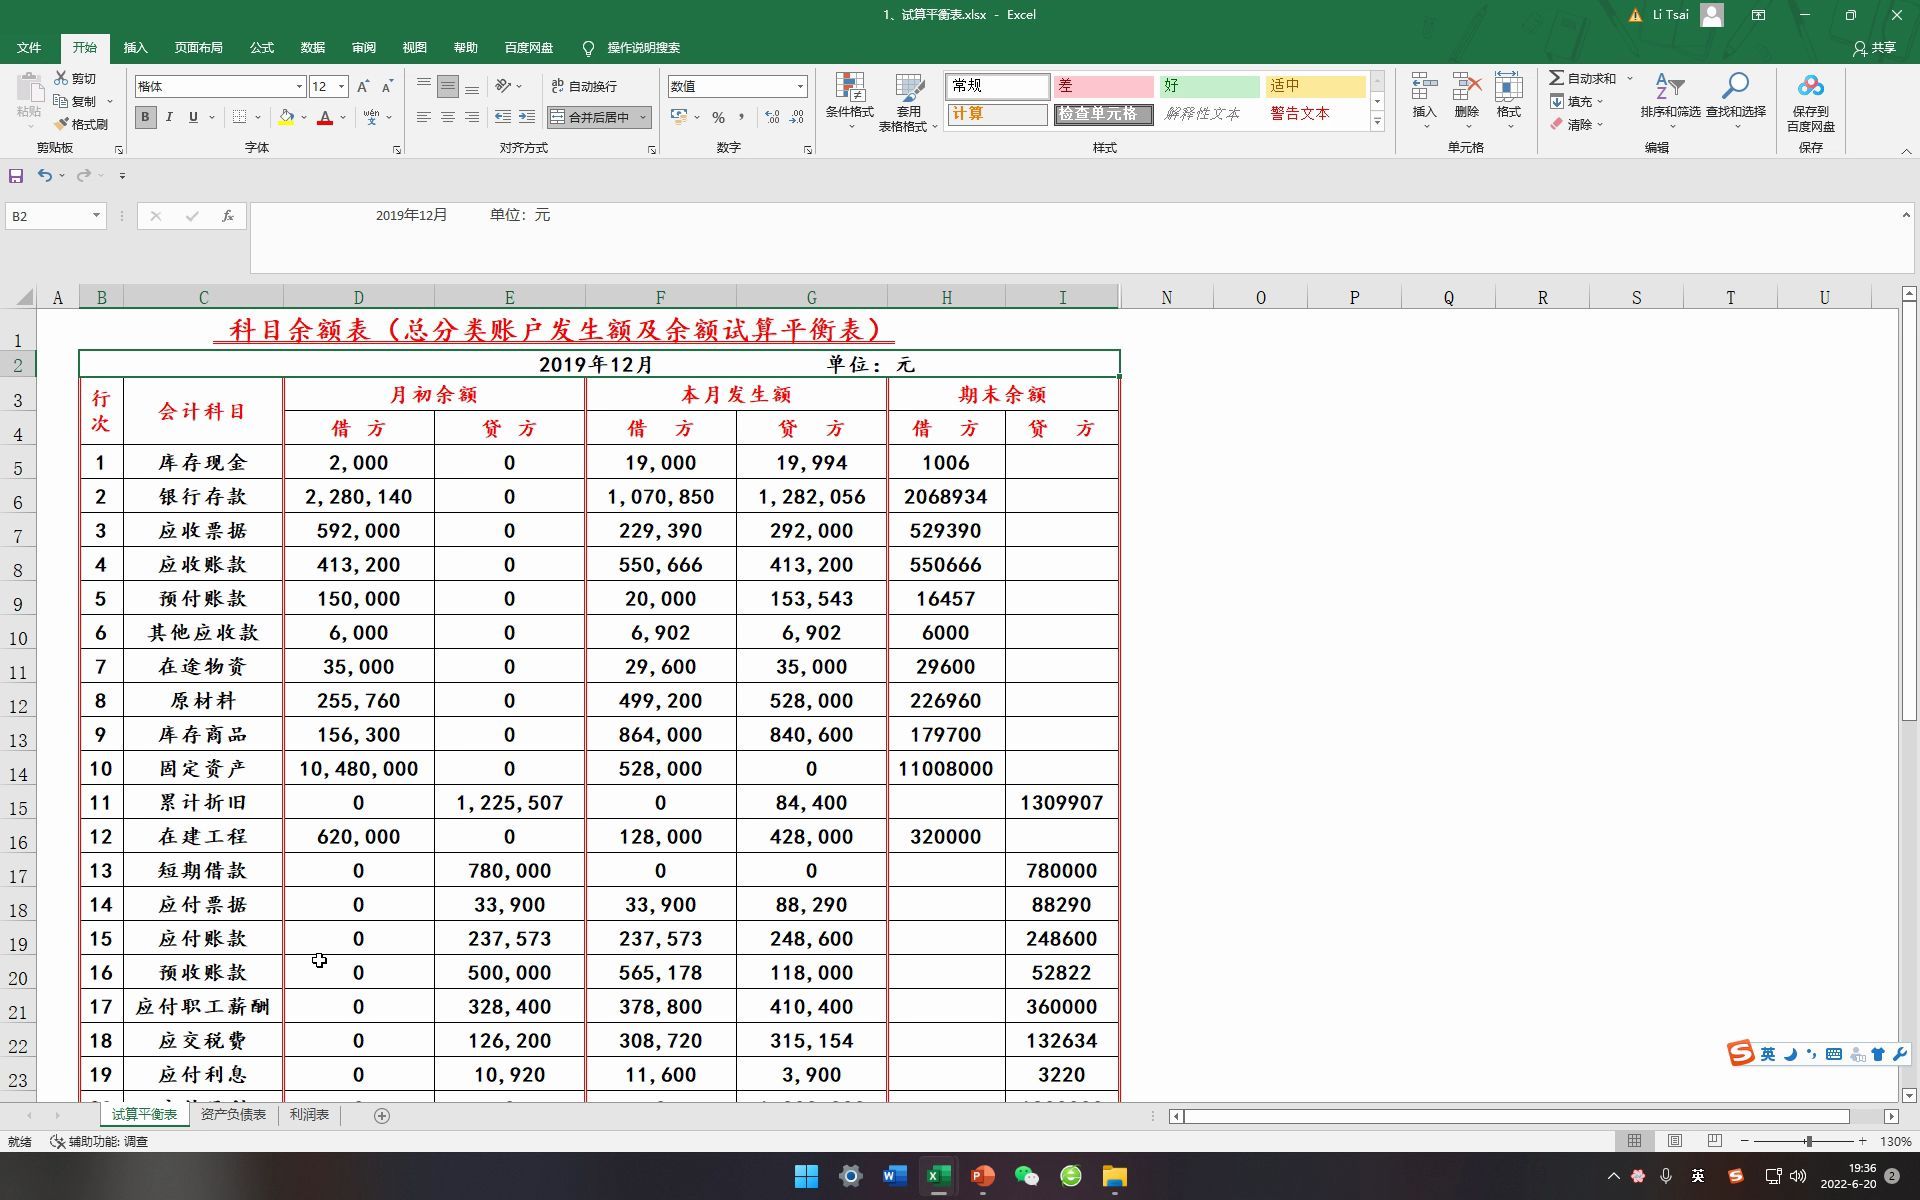Open AutoSum dropdown arrow
This screenshot has width=1920, height=1200.
[1629, 78]
